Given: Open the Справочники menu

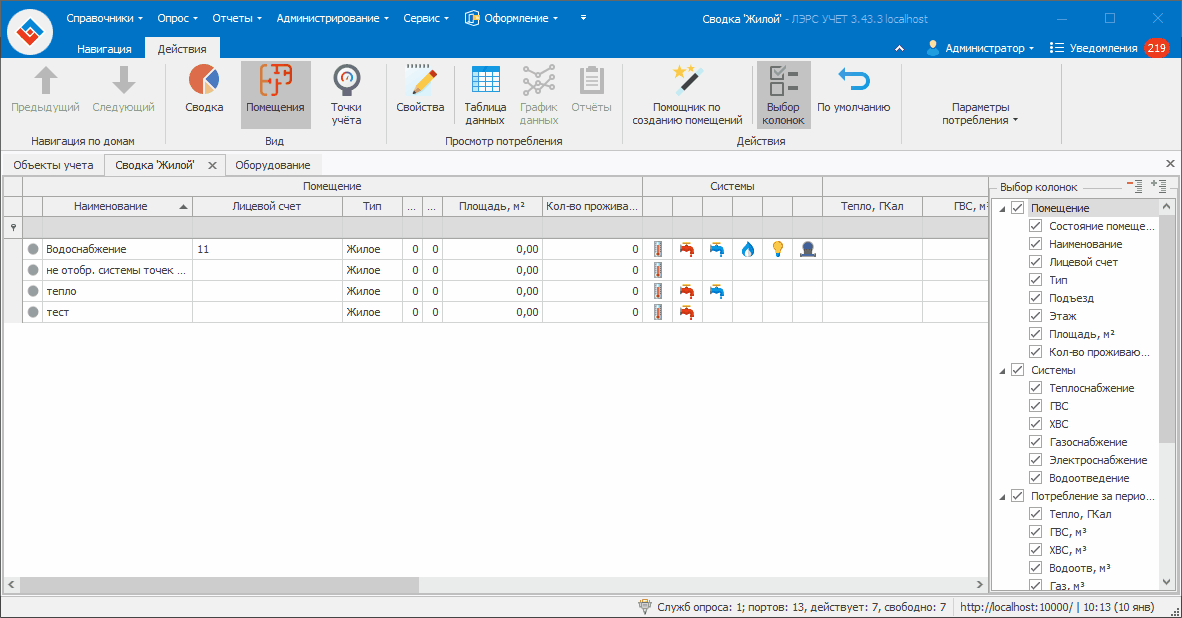Looking at the screenshot, I should click(104, 18).
